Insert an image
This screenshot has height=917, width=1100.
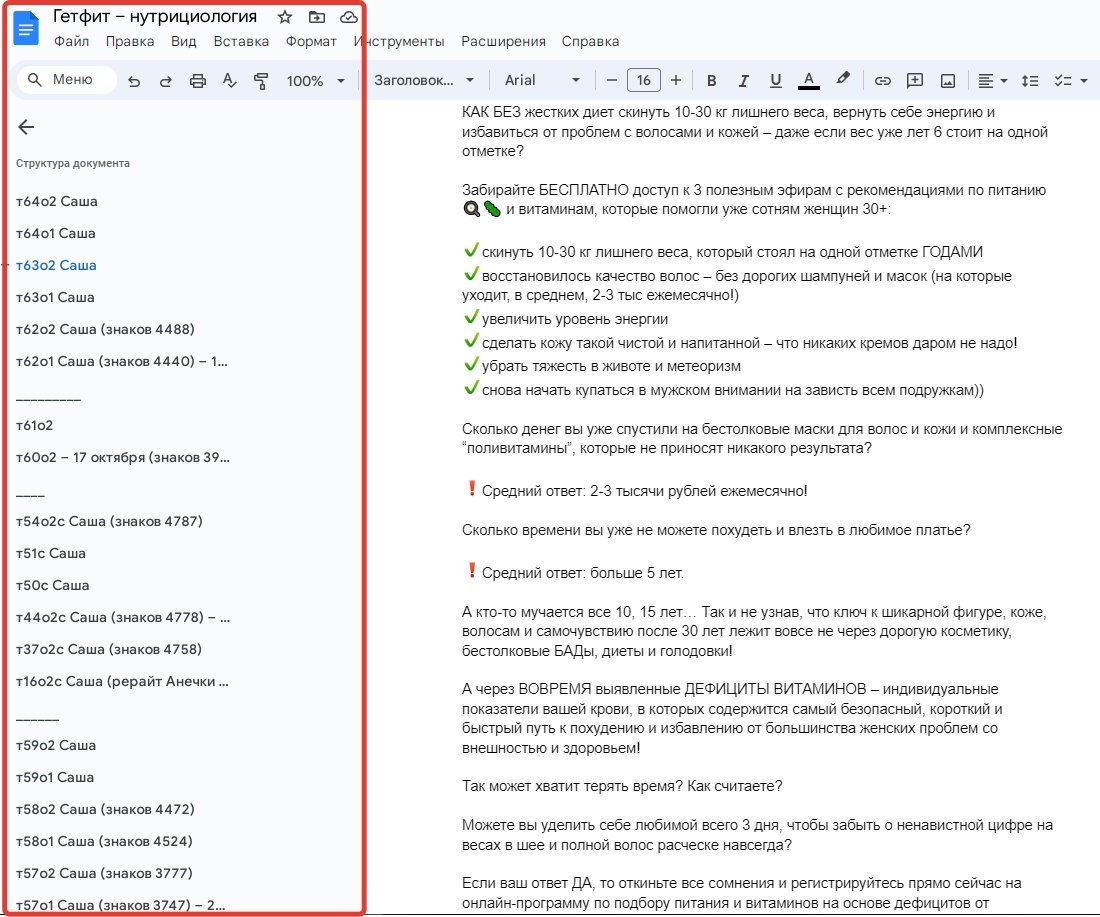click(x=948, y=81)
